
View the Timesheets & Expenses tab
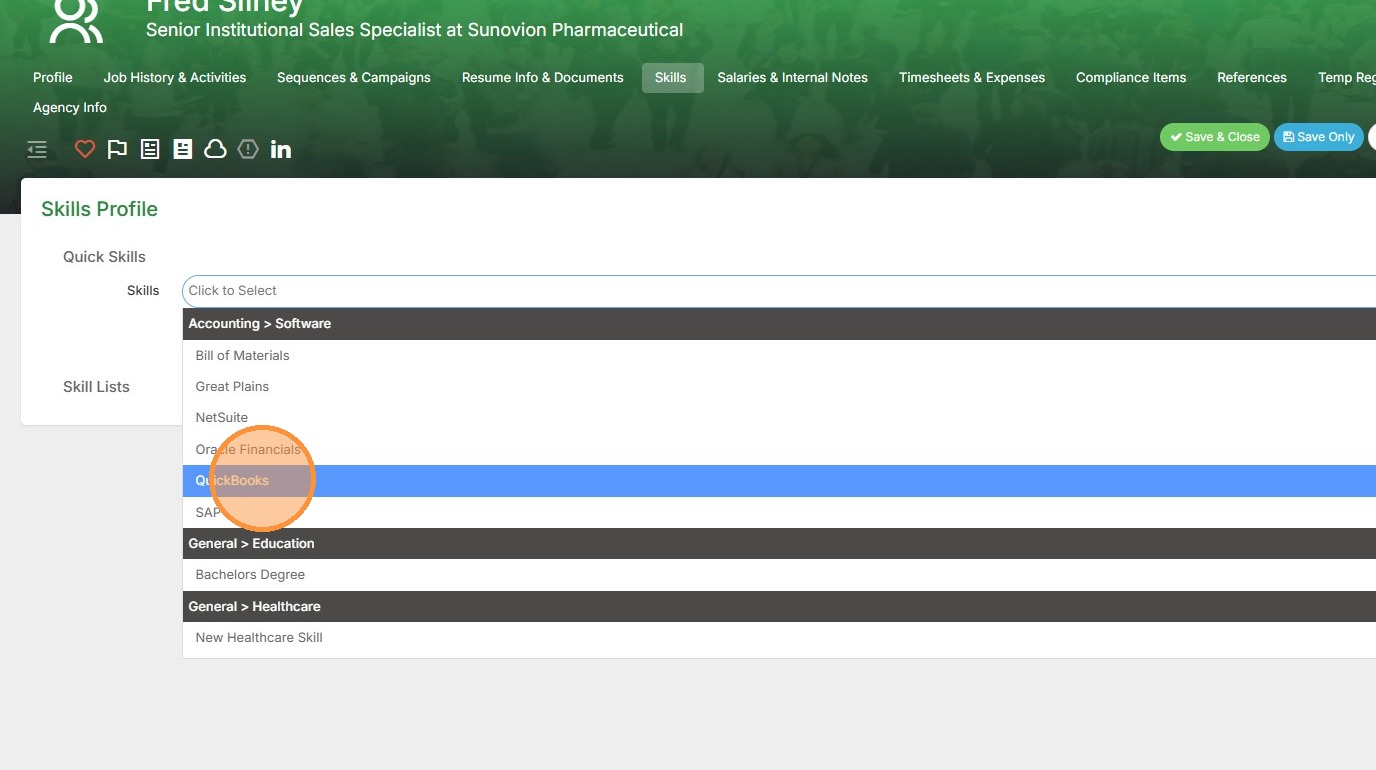pos(972,77)
